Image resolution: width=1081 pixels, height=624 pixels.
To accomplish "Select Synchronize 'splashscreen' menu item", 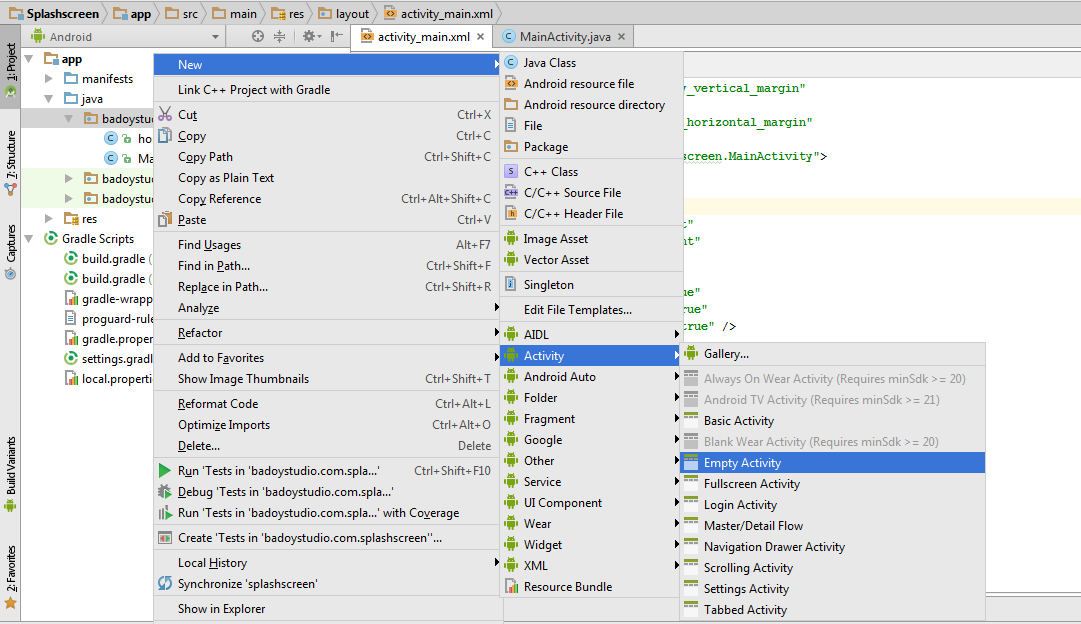I will tap(247, 584).
